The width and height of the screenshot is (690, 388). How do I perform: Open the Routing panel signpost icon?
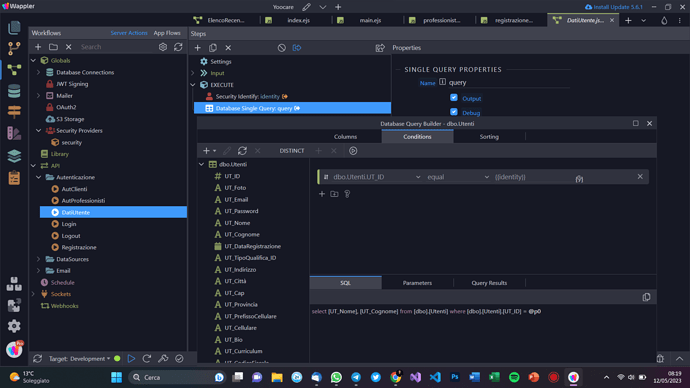point(14,112)
